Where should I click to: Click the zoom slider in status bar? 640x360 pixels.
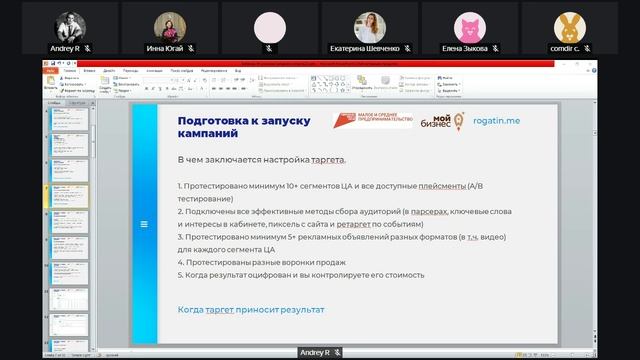tap(571, 355)
